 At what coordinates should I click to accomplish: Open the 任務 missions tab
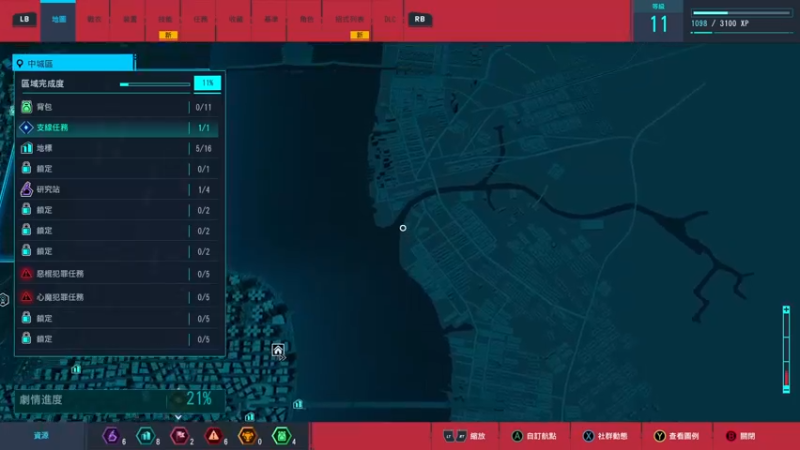[200, 19]
